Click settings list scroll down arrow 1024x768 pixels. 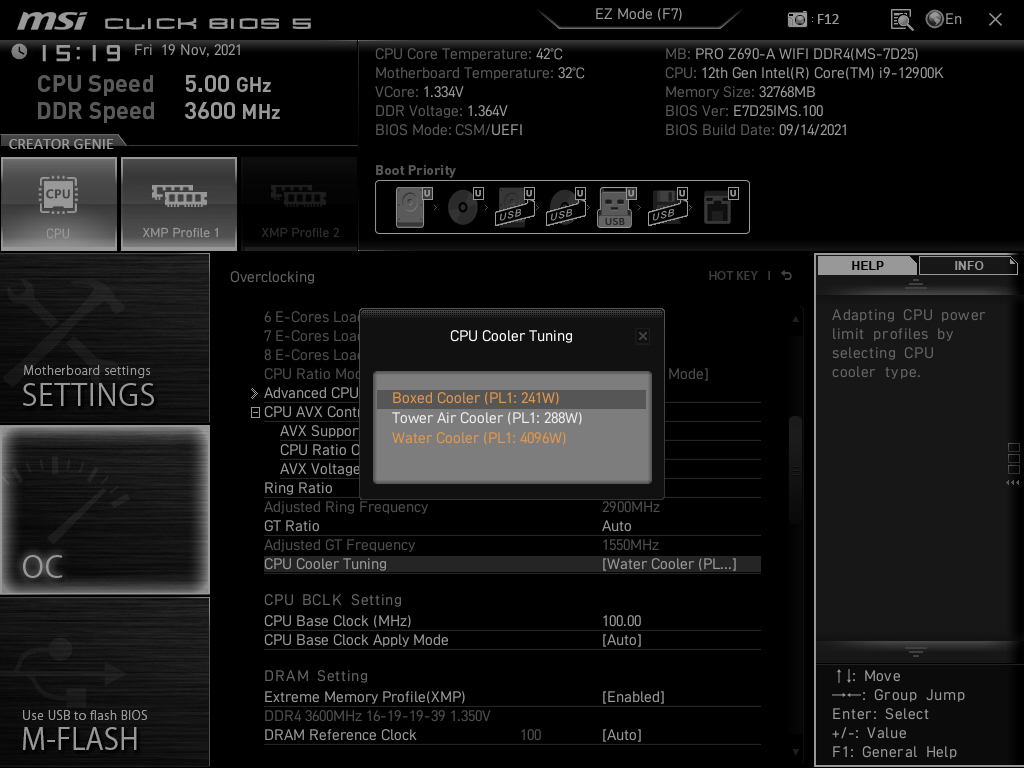[x=795, y=752]
